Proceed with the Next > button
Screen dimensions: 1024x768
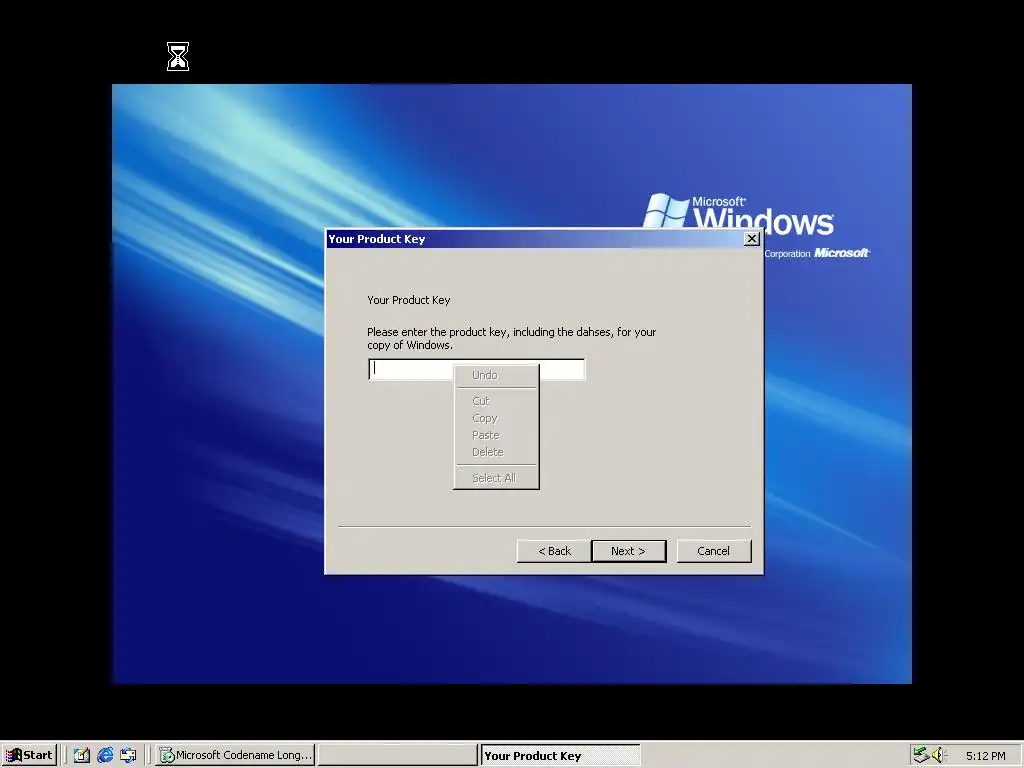coord(628,551)
